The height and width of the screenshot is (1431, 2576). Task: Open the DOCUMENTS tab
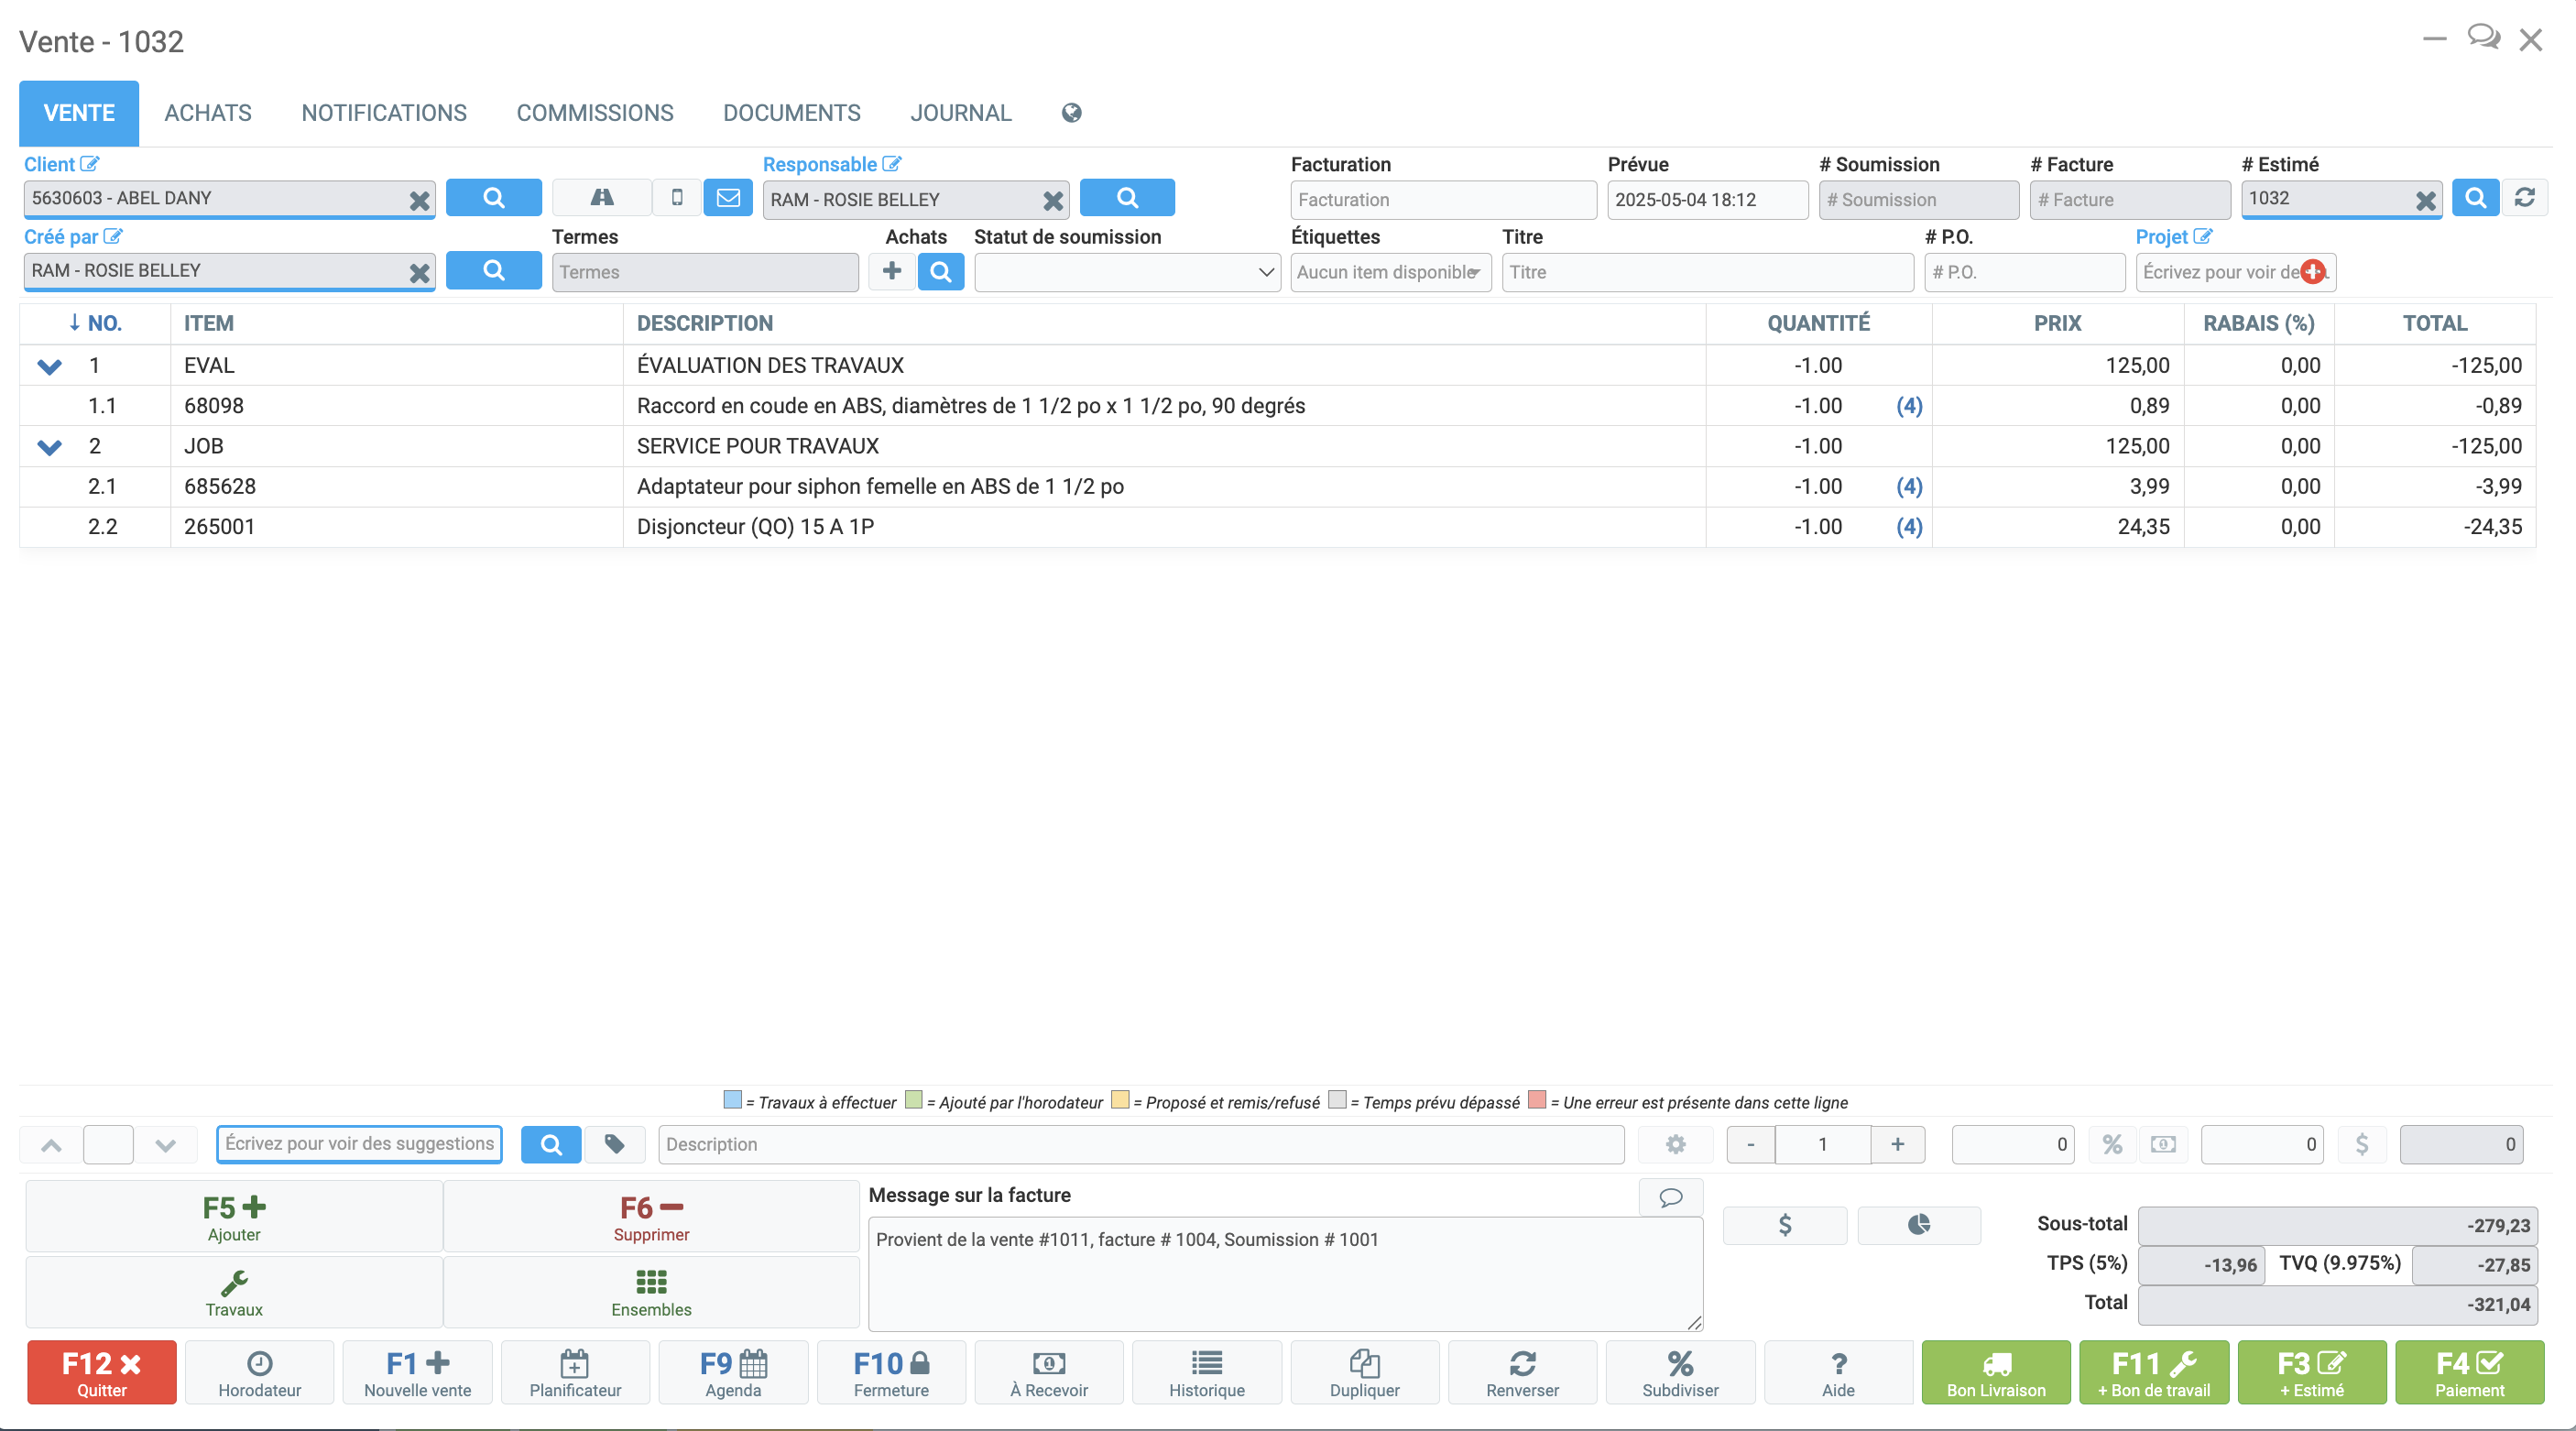click(791, 113)
